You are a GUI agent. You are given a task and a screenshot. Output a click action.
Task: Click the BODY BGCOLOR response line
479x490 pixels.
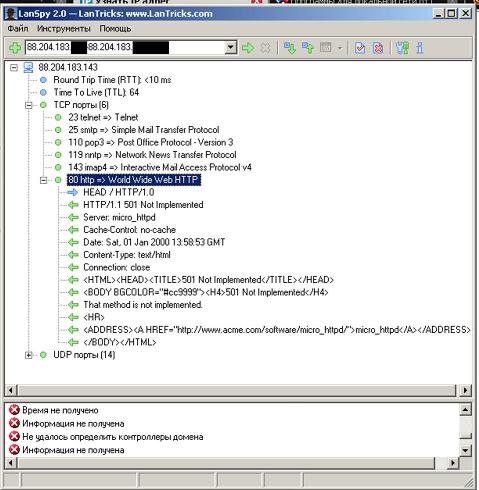[206, 292]
